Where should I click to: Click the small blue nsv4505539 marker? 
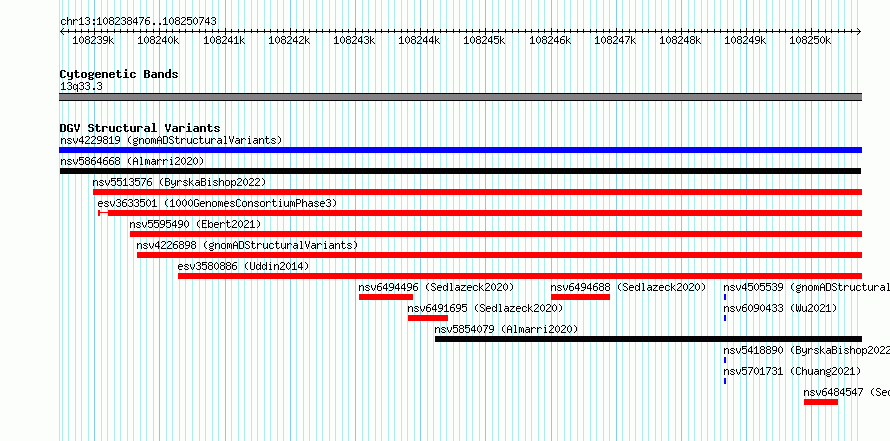pos(725,297)
